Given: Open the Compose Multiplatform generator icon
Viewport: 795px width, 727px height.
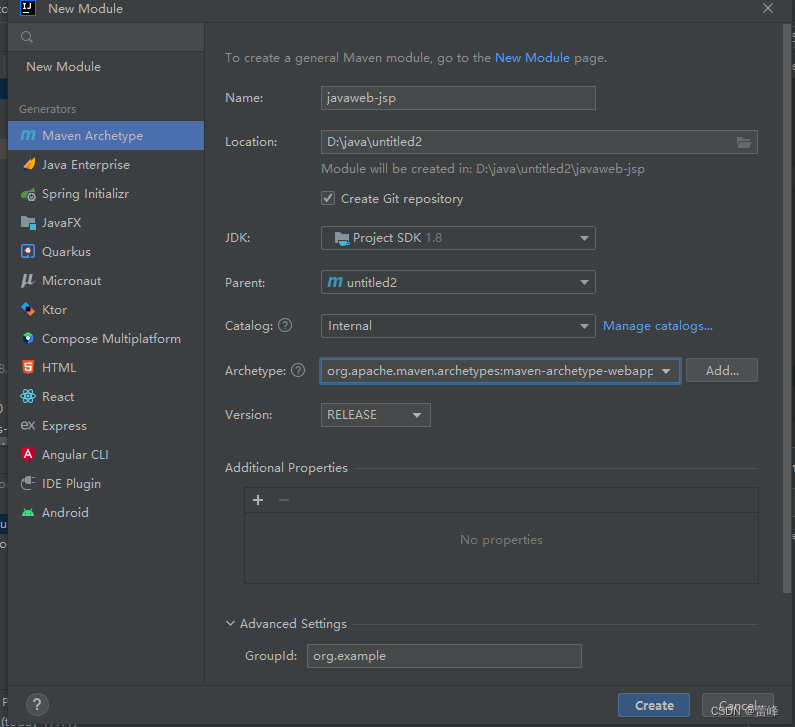Looking at the screenshot, I should 28,338.
